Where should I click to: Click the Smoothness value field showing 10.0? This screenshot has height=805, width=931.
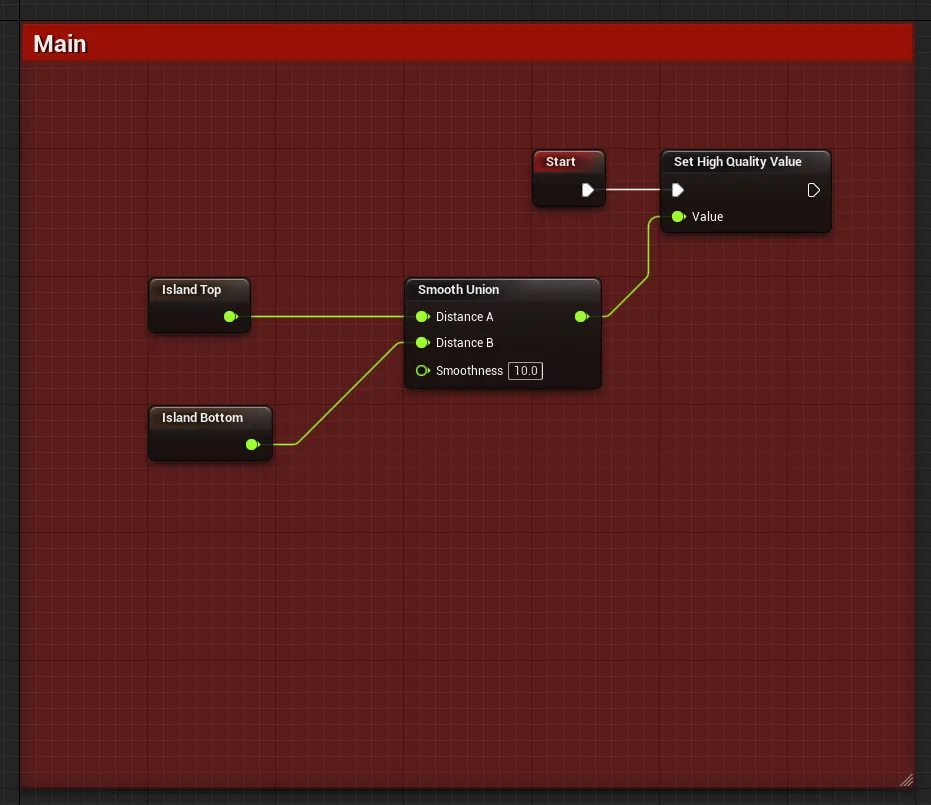(x=525, y=371)
